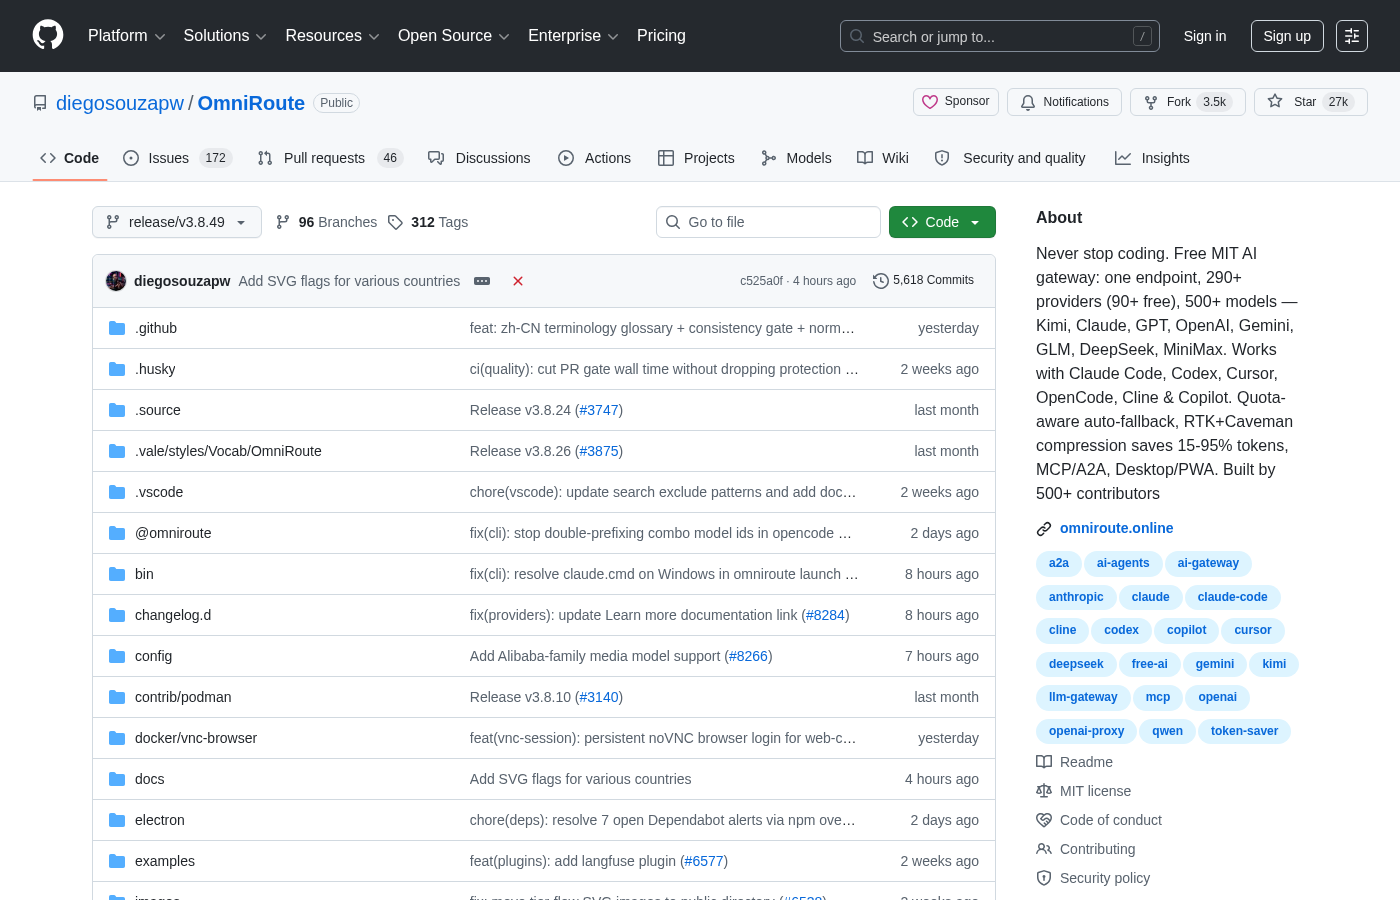Open the omniroute.online website link

[1116, 528]
